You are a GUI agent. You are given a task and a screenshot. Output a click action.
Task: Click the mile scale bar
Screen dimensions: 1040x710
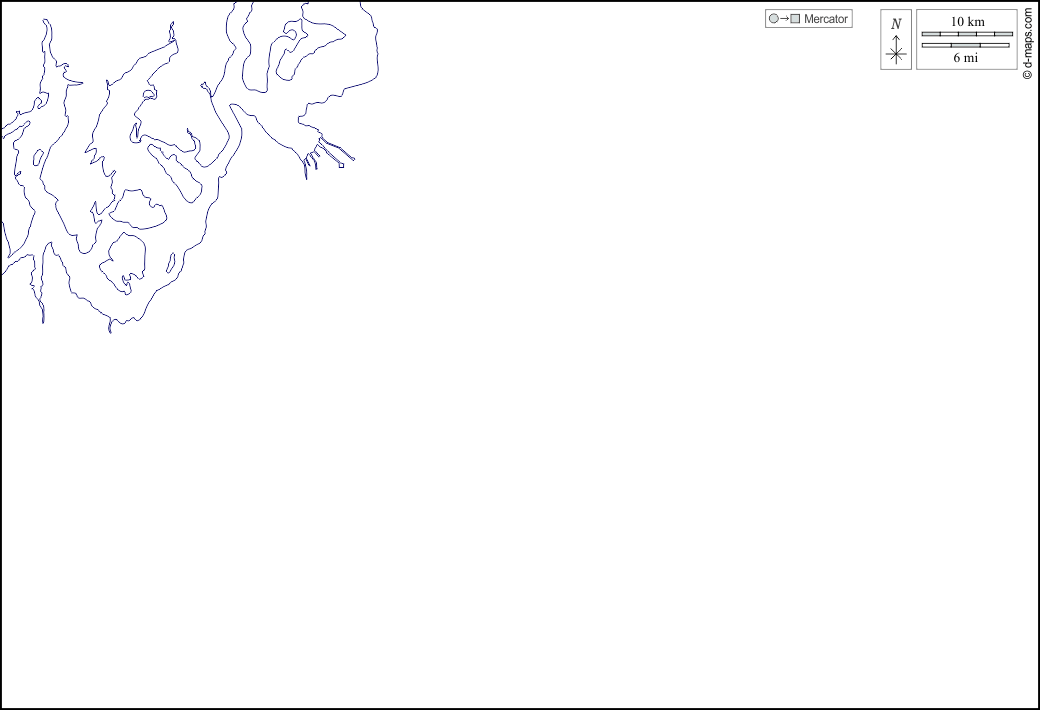[966, 45]
